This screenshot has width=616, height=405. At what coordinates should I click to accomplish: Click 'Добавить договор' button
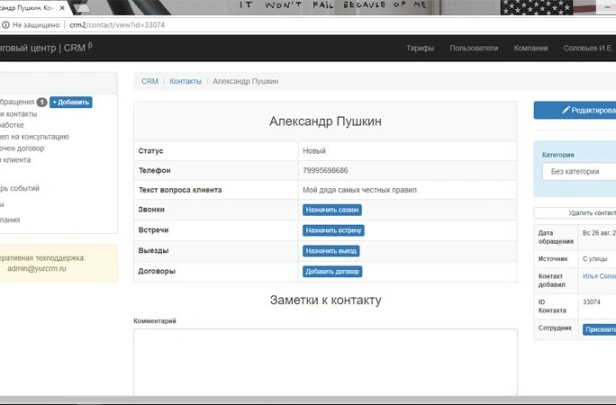pyautogui.click(x=332, y=271)
